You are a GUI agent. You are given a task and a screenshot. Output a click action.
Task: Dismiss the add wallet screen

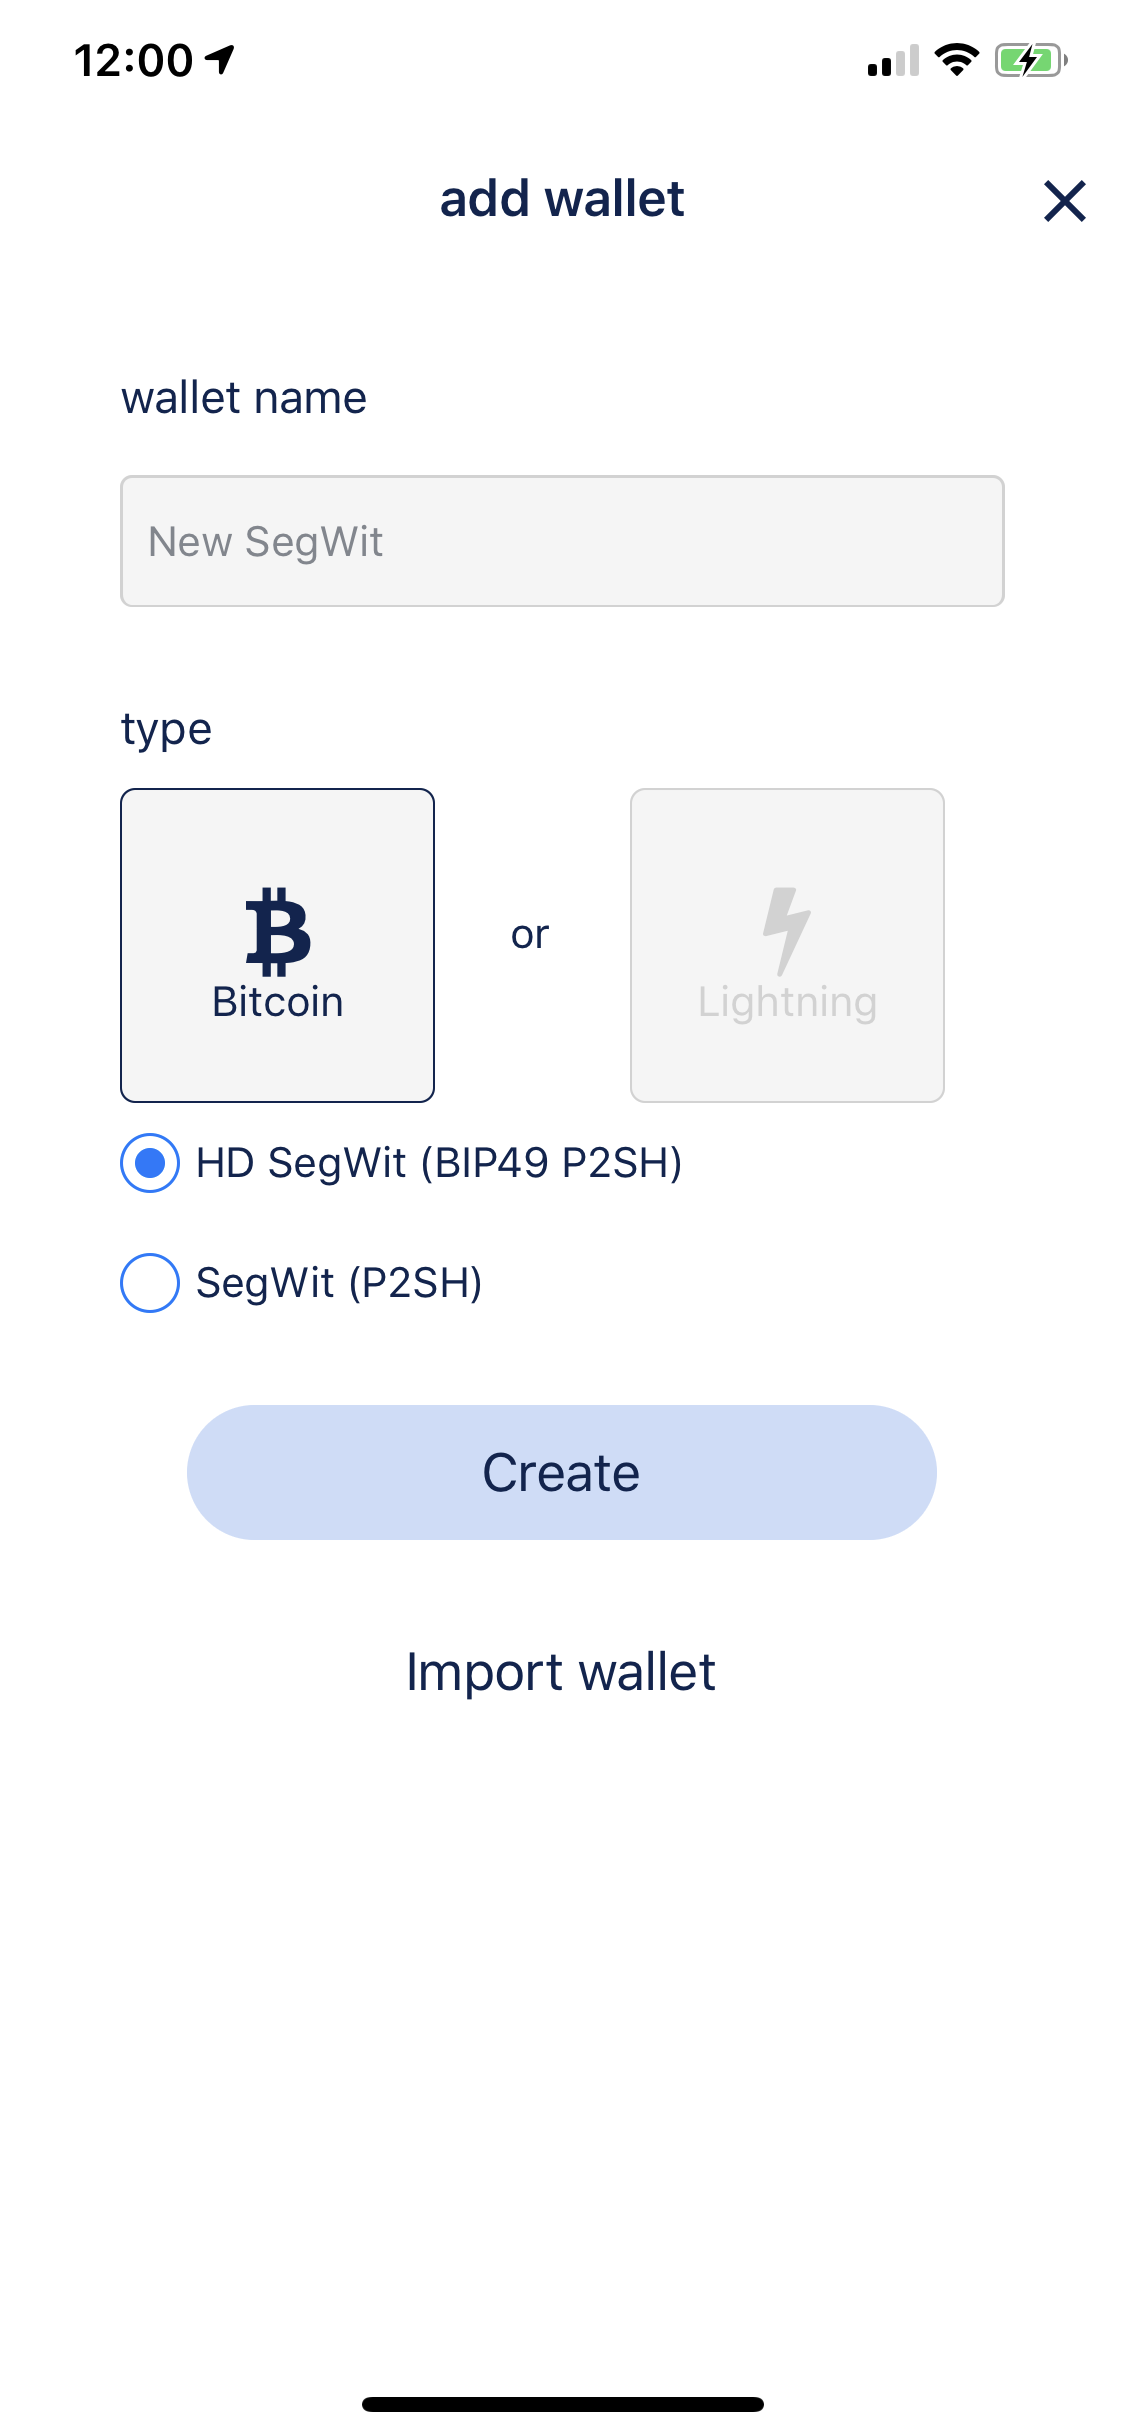point(1063,201)
